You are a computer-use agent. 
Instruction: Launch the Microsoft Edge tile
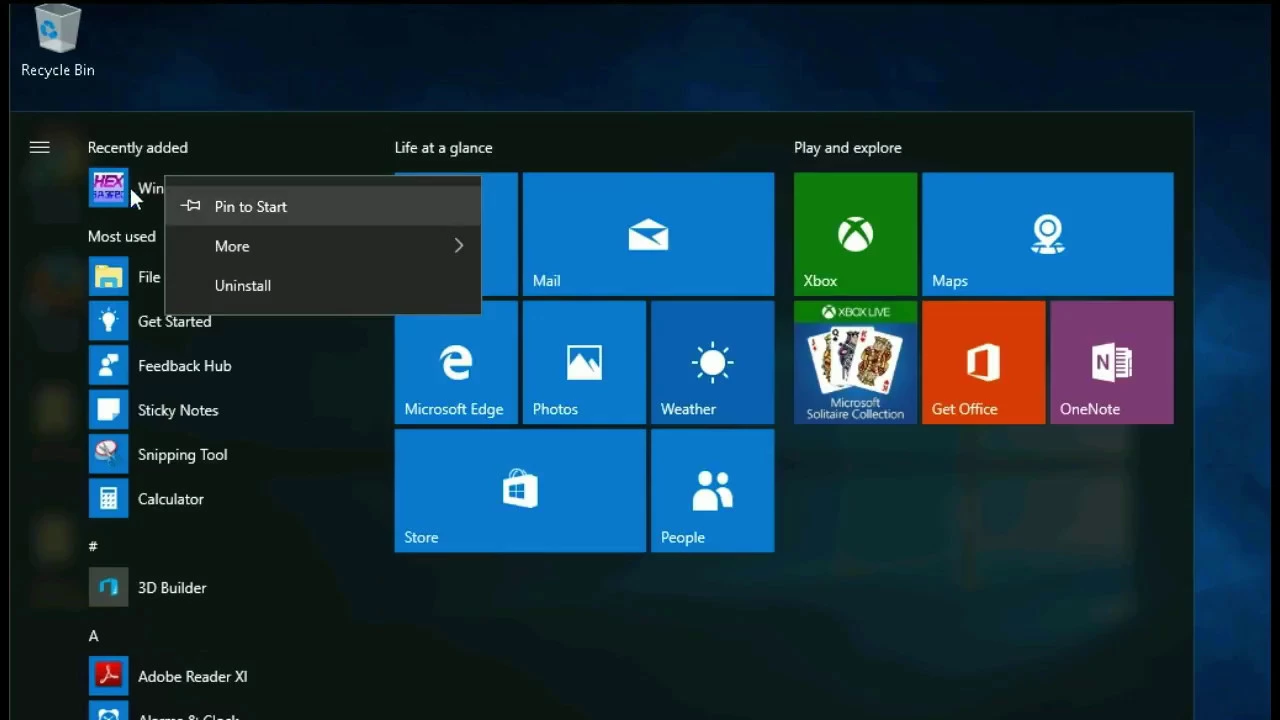point(456,362)
